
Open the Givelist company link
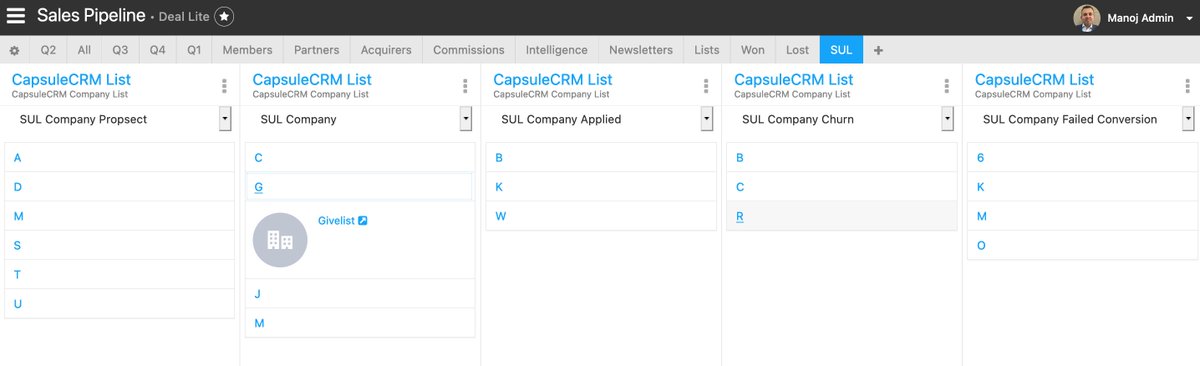tap(336, 220)
